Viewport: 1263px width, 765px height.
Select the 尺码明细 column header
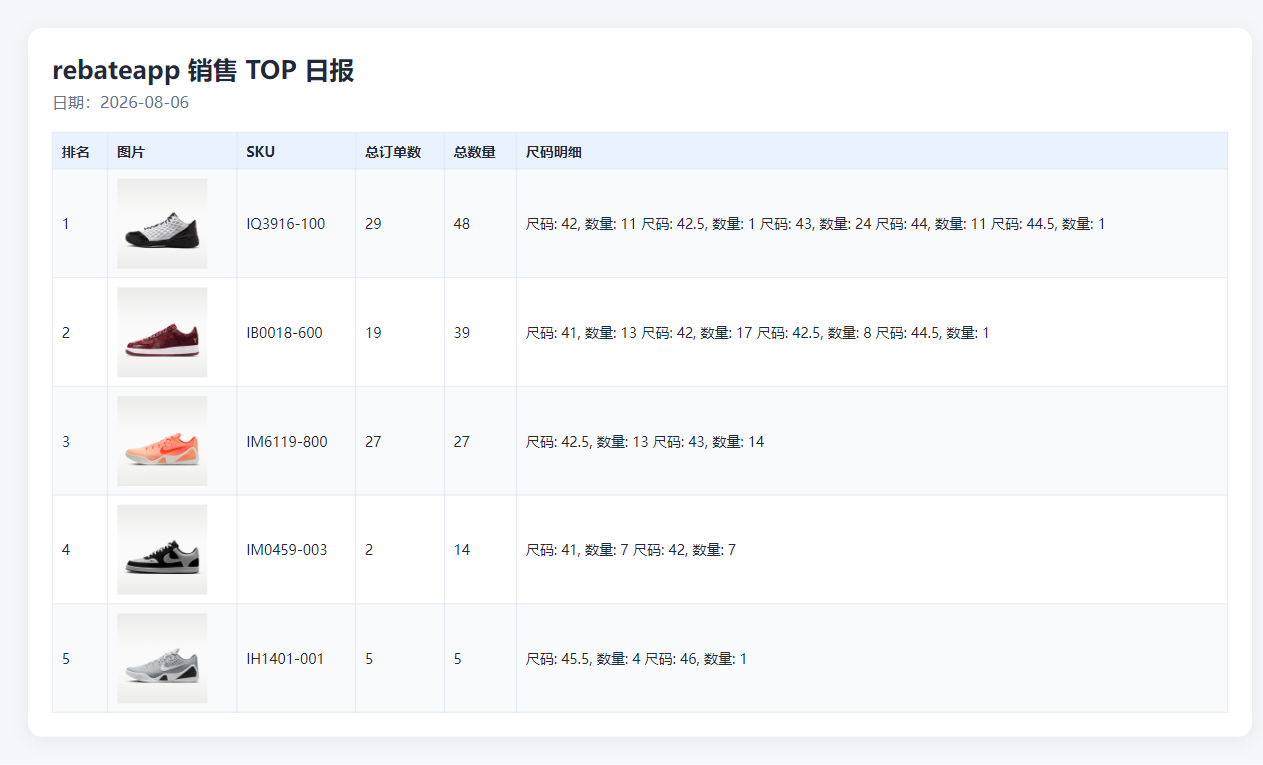click(x=554, y=152)
